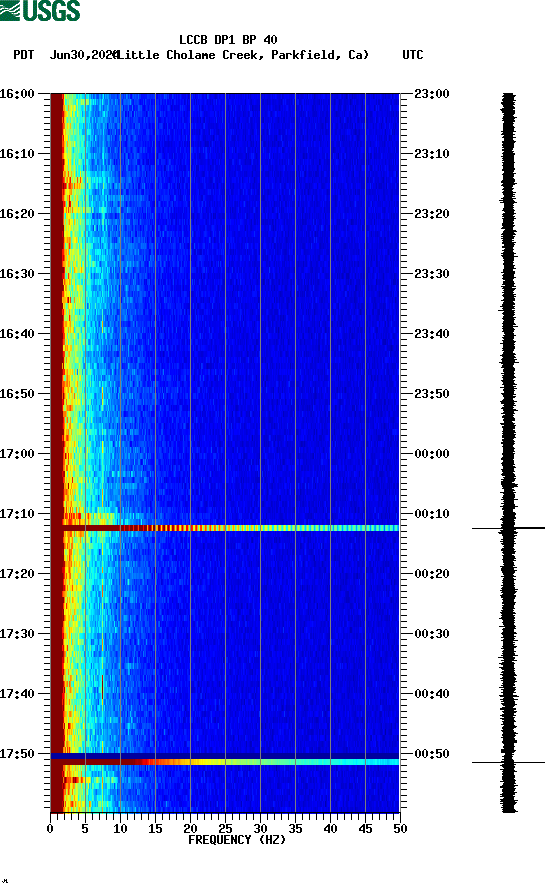Click the '16:40' PDT time label
Screen dimensions: 552x892
[x=17, y=333]
